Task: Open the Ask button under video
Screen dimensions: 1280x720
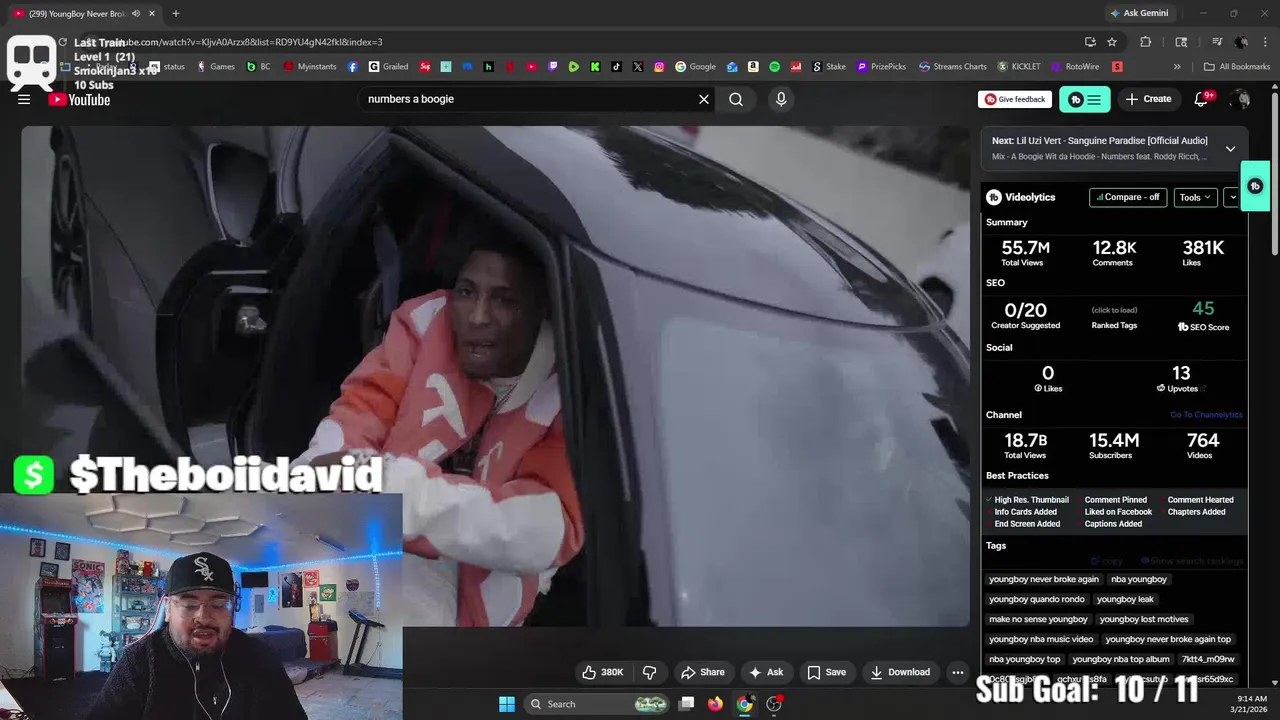Action: click(766, 672)
